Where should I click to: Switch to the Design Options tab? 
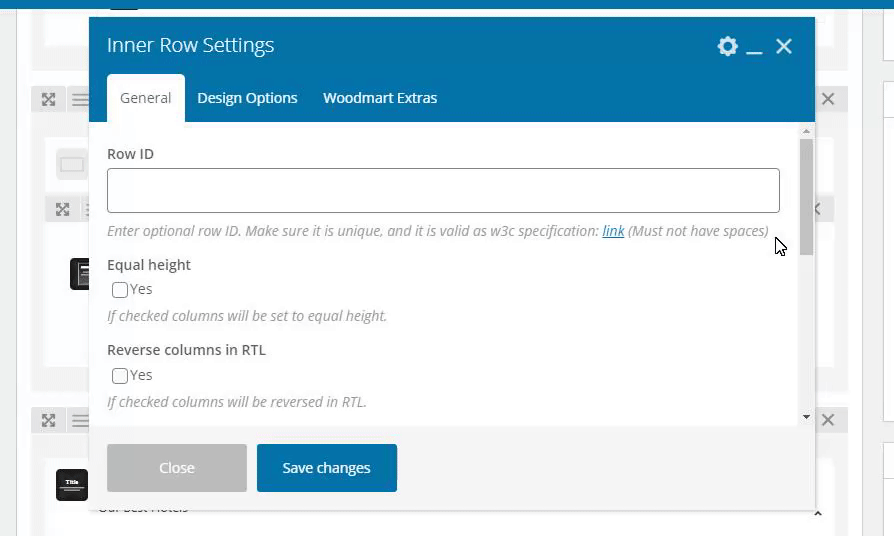(247, 98)
